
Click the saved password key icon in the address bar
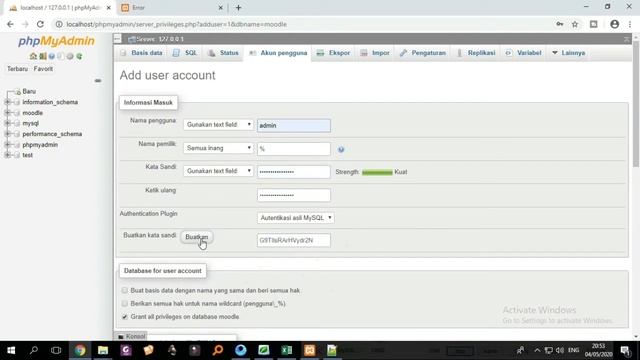tap(560, 24)
